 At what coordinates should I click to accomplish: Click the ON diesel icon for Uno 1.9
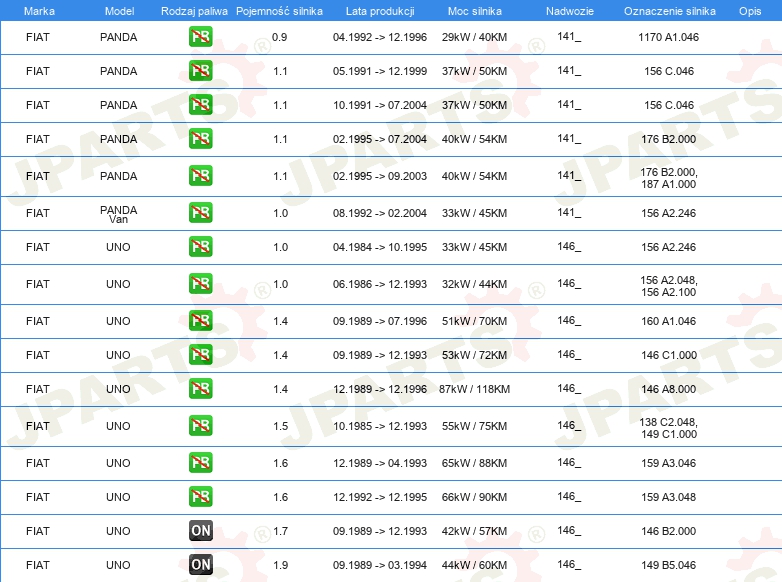click(x=200, y=565)
